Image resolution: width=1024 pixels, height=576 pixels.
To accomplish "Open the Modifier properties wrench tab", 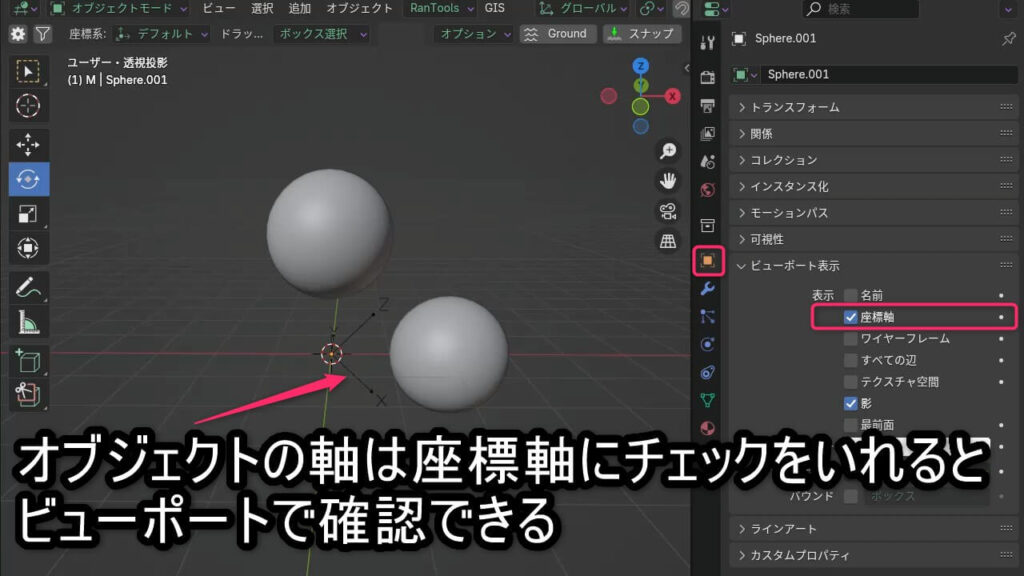I will [708, 289].
